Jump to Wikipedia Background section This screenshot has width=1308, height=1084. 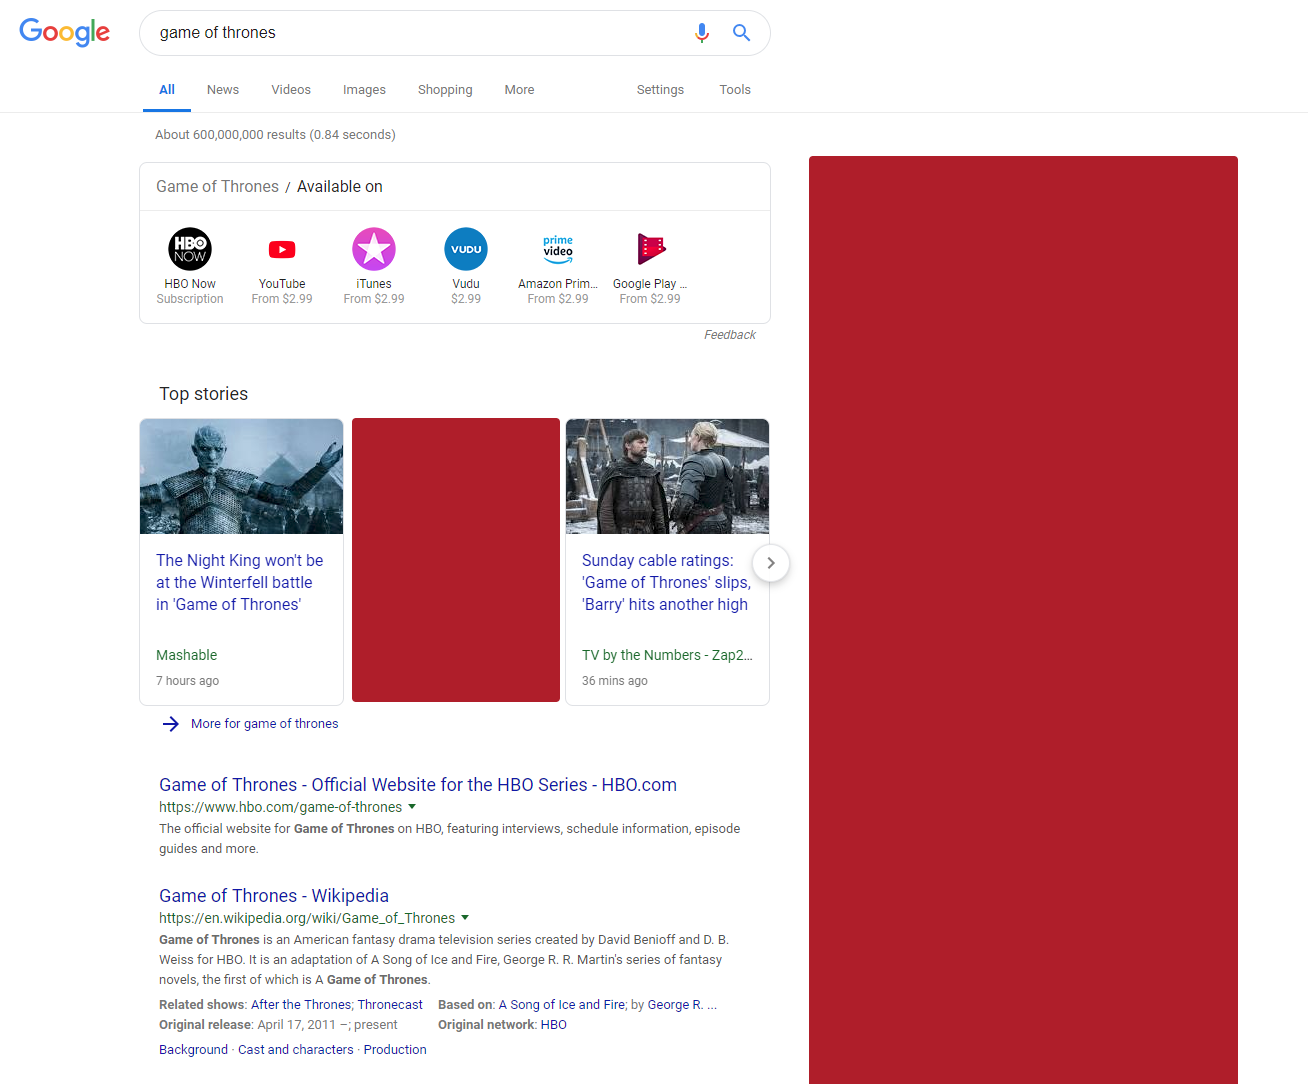pyautogui.click(x=193, y=1050)
